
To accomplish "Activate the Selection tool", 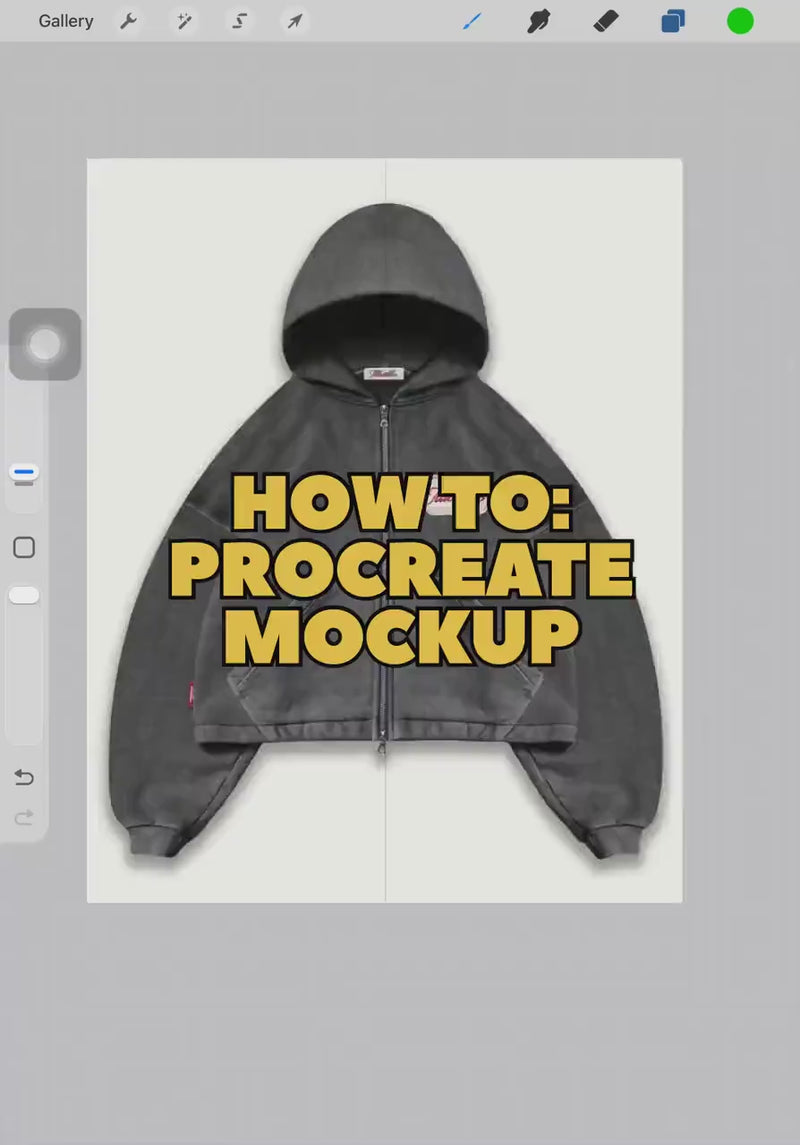I will pyautogui.click(x=240, y=21).
